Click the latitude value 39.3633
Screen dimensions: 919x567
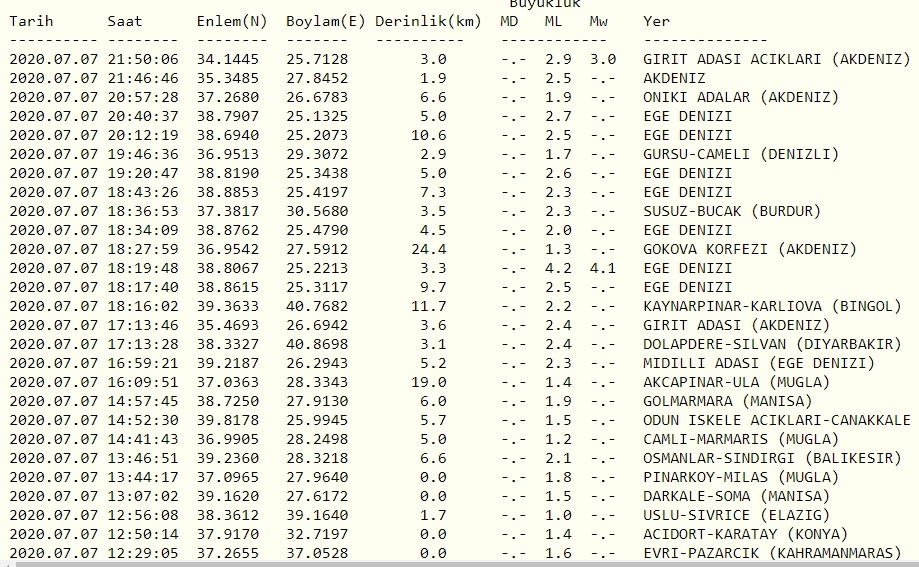pos(232,306)
